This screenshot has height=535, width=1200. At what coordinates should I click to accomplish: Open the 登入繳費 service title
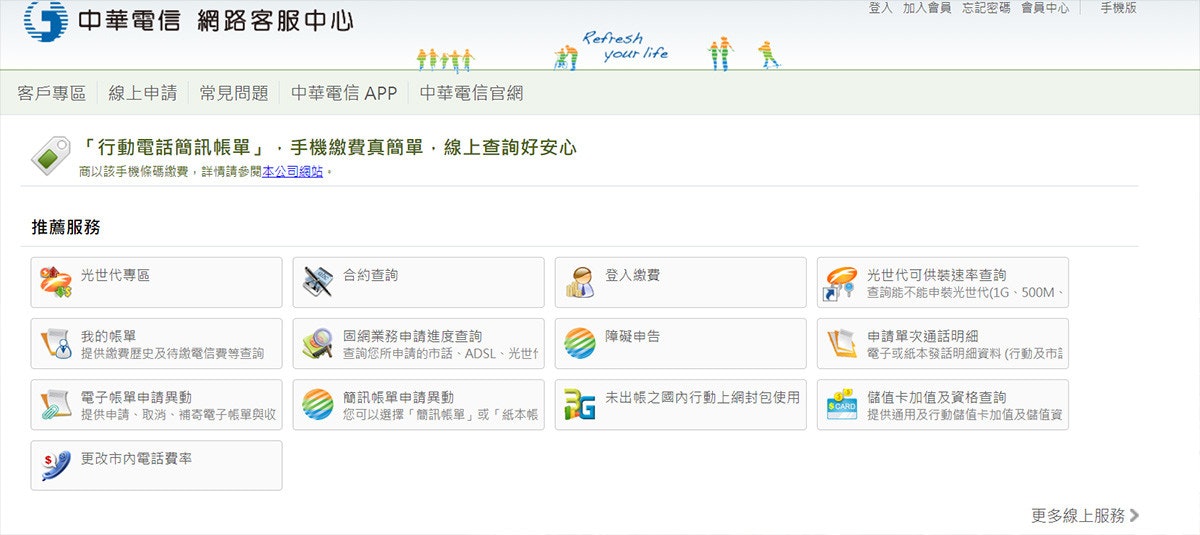pos(632,275)
